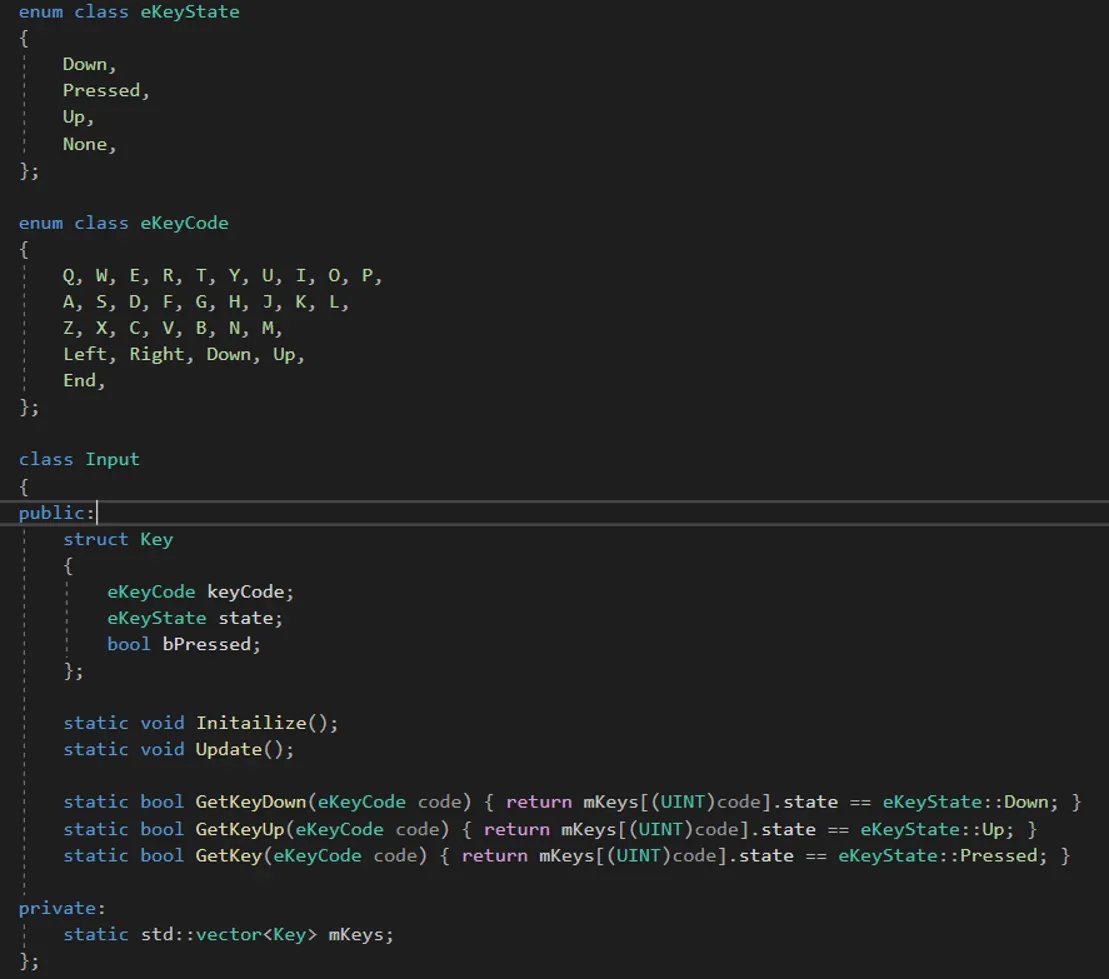Click "state;" in the "eKeyState state;" line

[250, 618]
